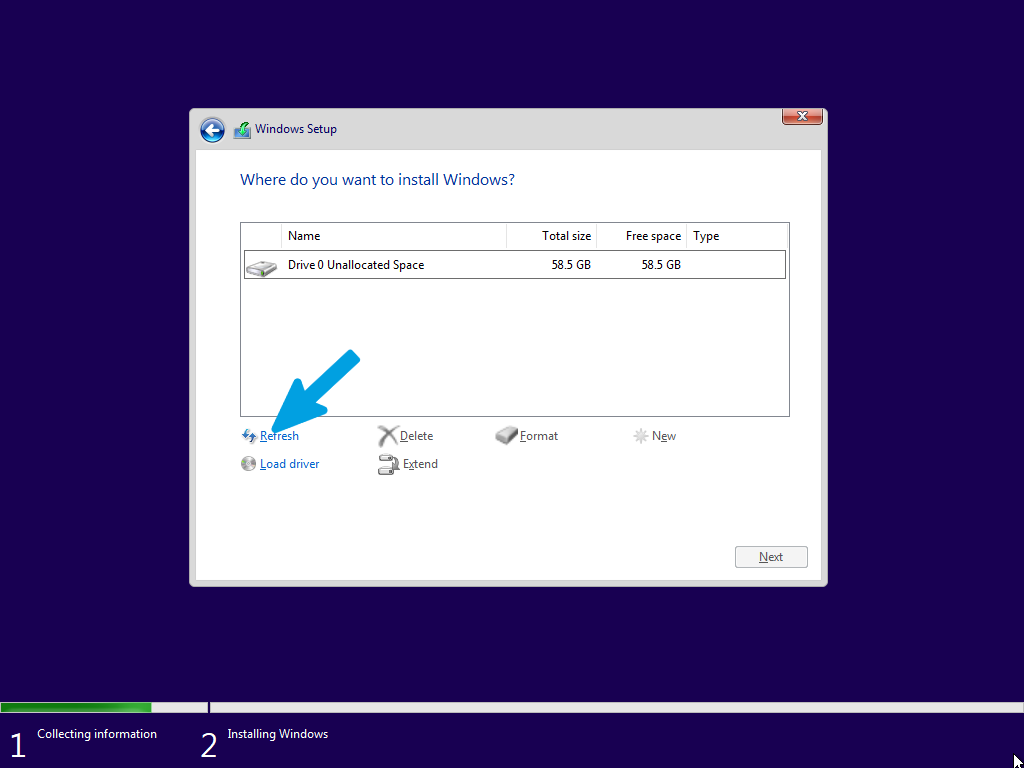Click the Format text label

pyautogui.click(x=539, y=436)
